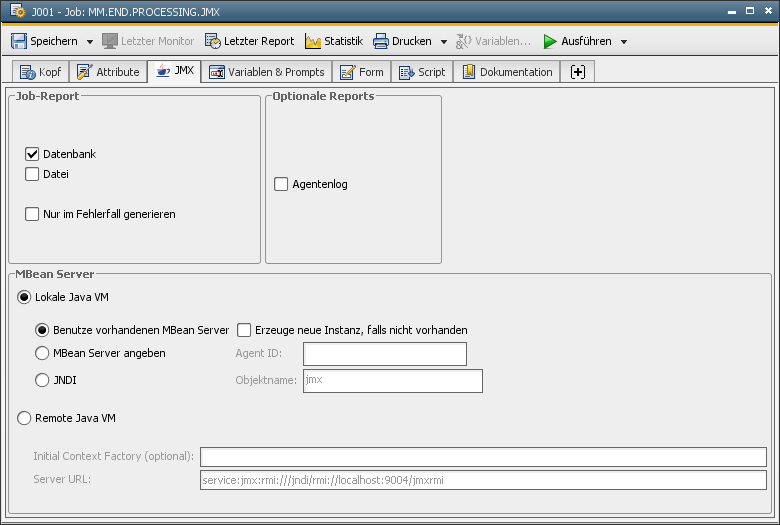Switch to the Attribute tab
This screenshot has width=780, height=525.
pyautogui.click(x=108, y=72)
